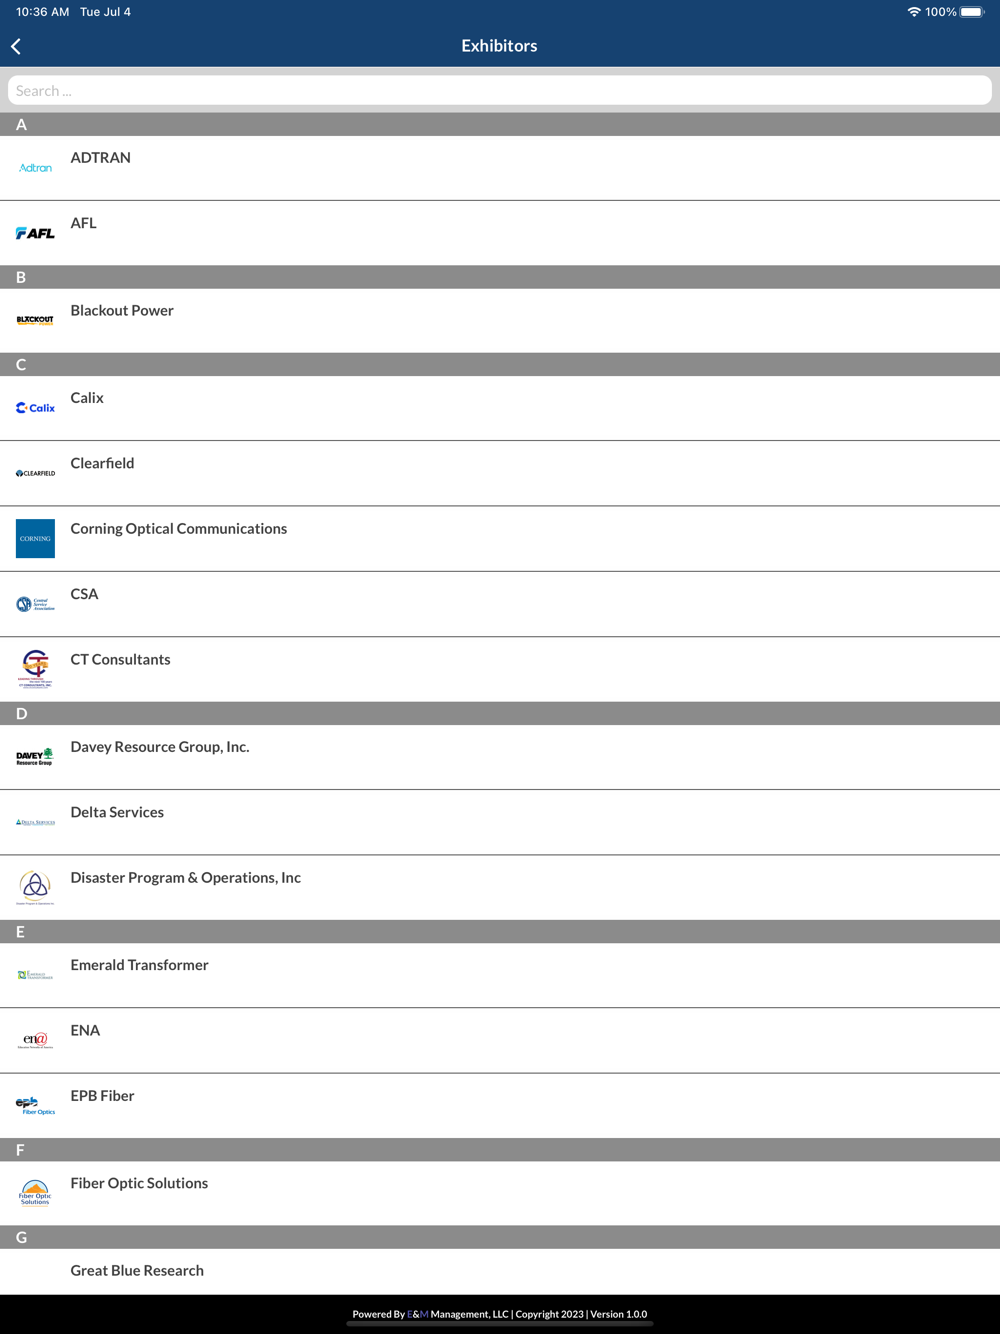Tap the blue Corning logo
1000x1334 pixels.
(35, 539)
